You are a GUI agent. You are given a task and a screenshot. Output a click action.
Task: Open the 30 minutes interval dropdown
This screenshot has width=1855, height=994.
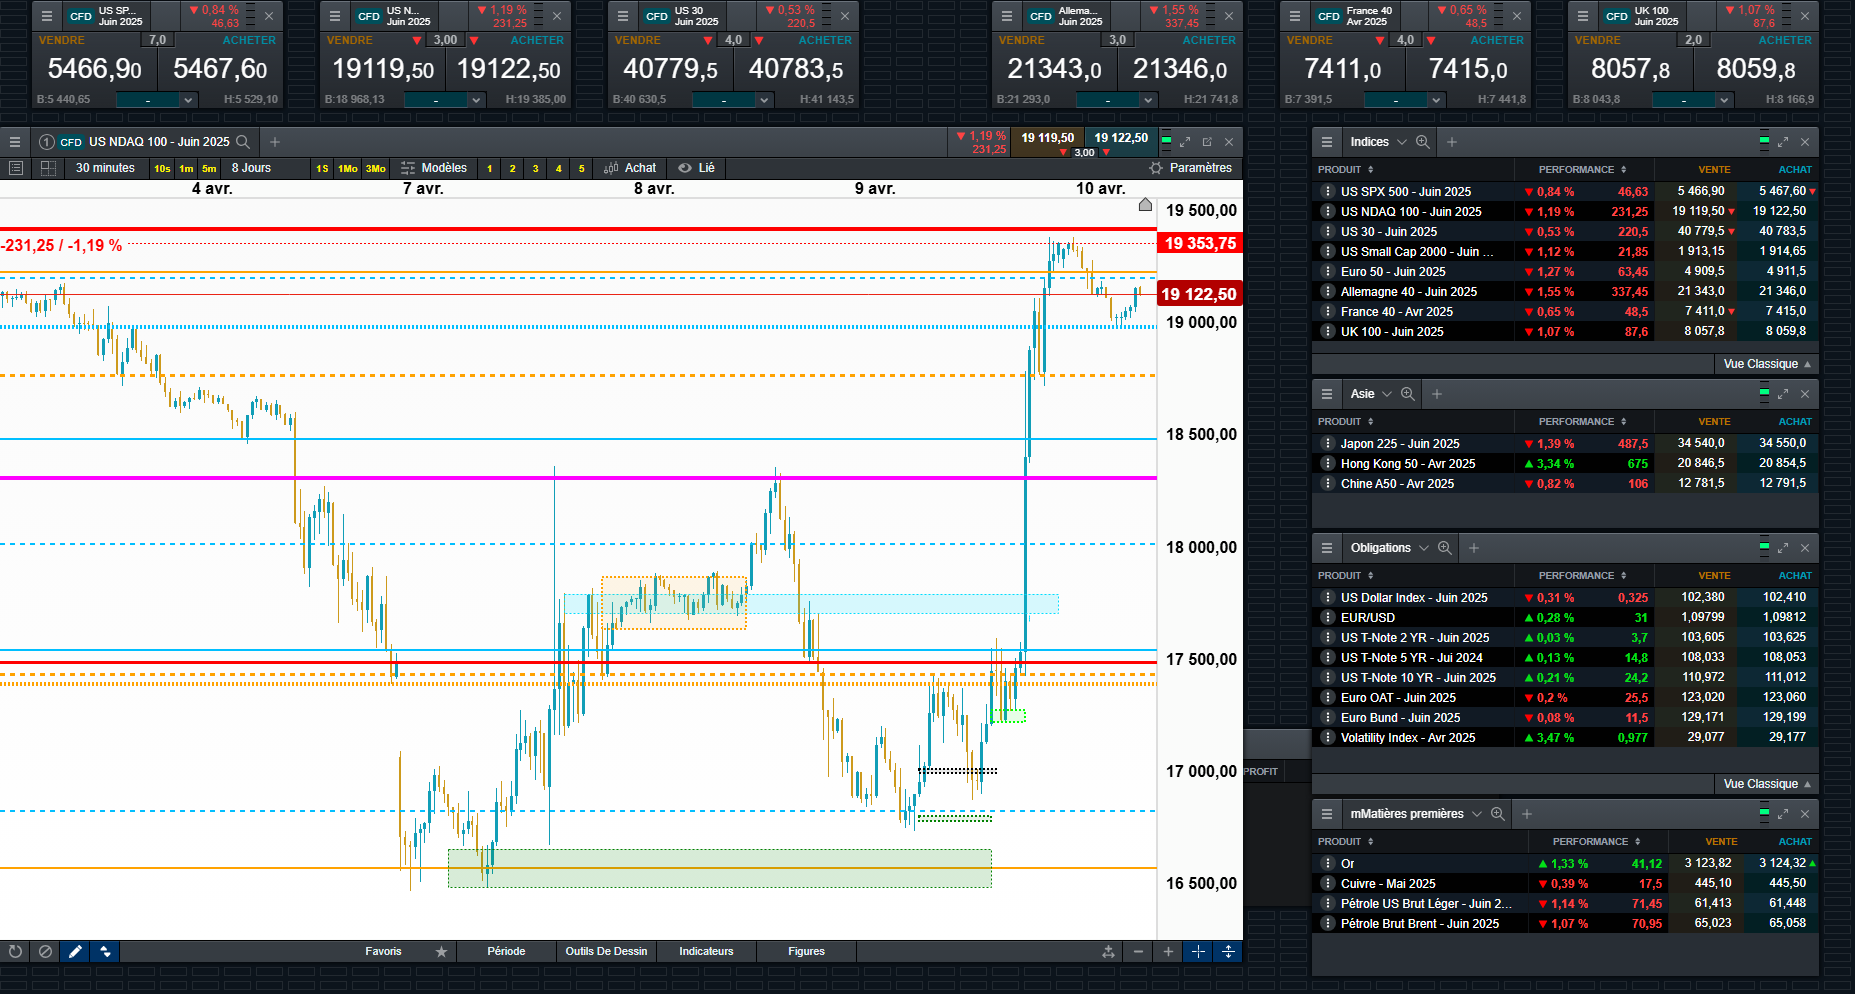(x=106, y=168)
